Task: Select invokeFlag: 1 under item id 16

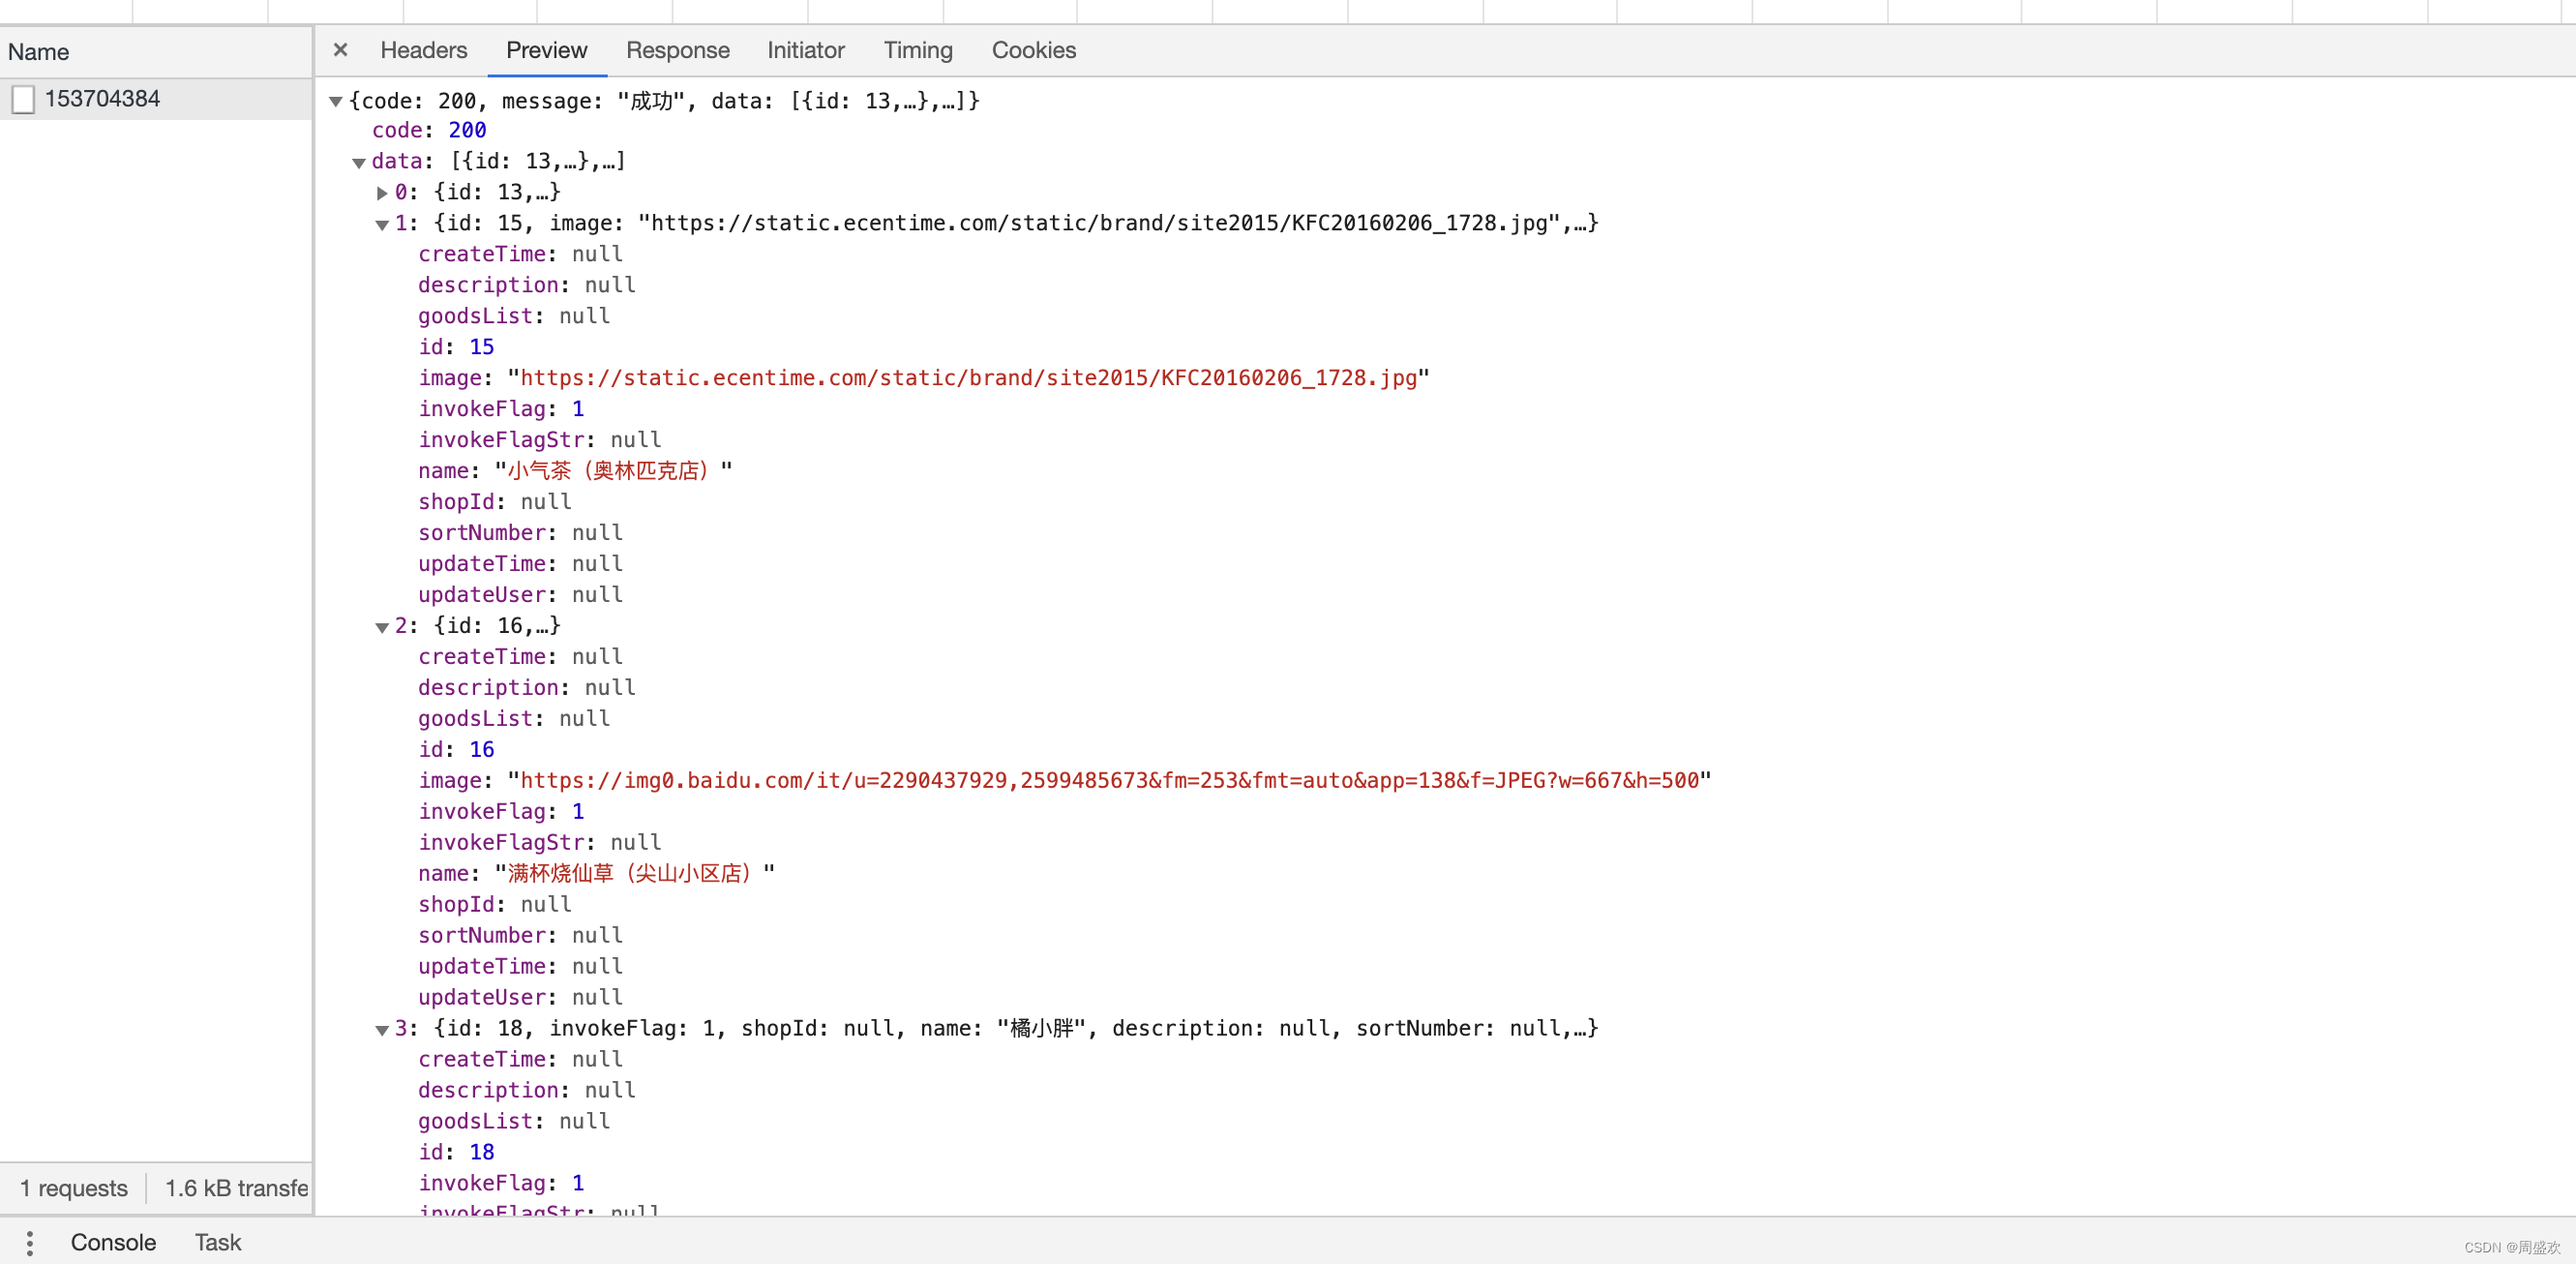Action: tap(501, 811)
